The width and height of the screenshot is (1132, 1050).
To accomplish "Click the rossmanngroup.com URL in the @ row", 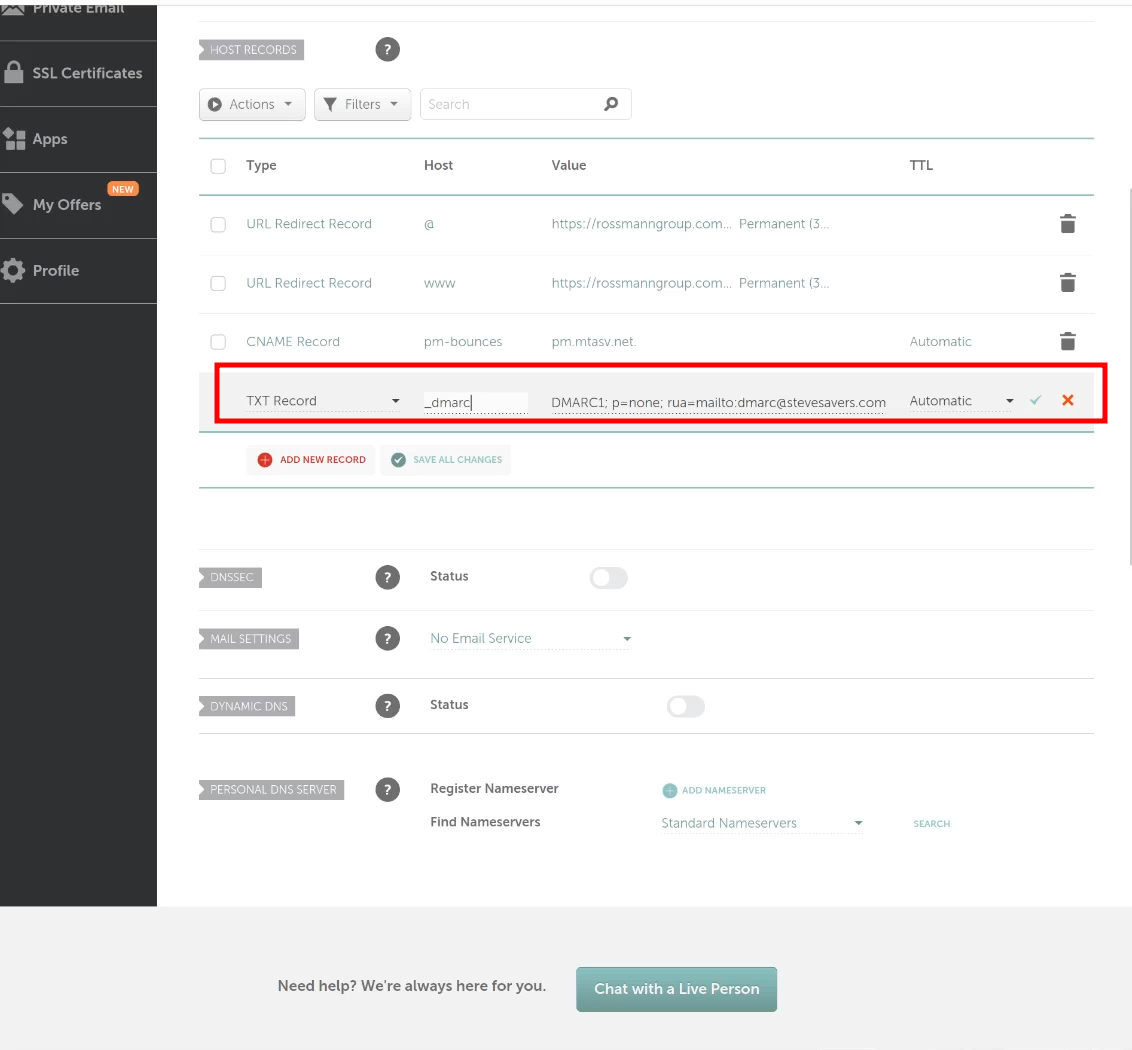I will point(641,224).
